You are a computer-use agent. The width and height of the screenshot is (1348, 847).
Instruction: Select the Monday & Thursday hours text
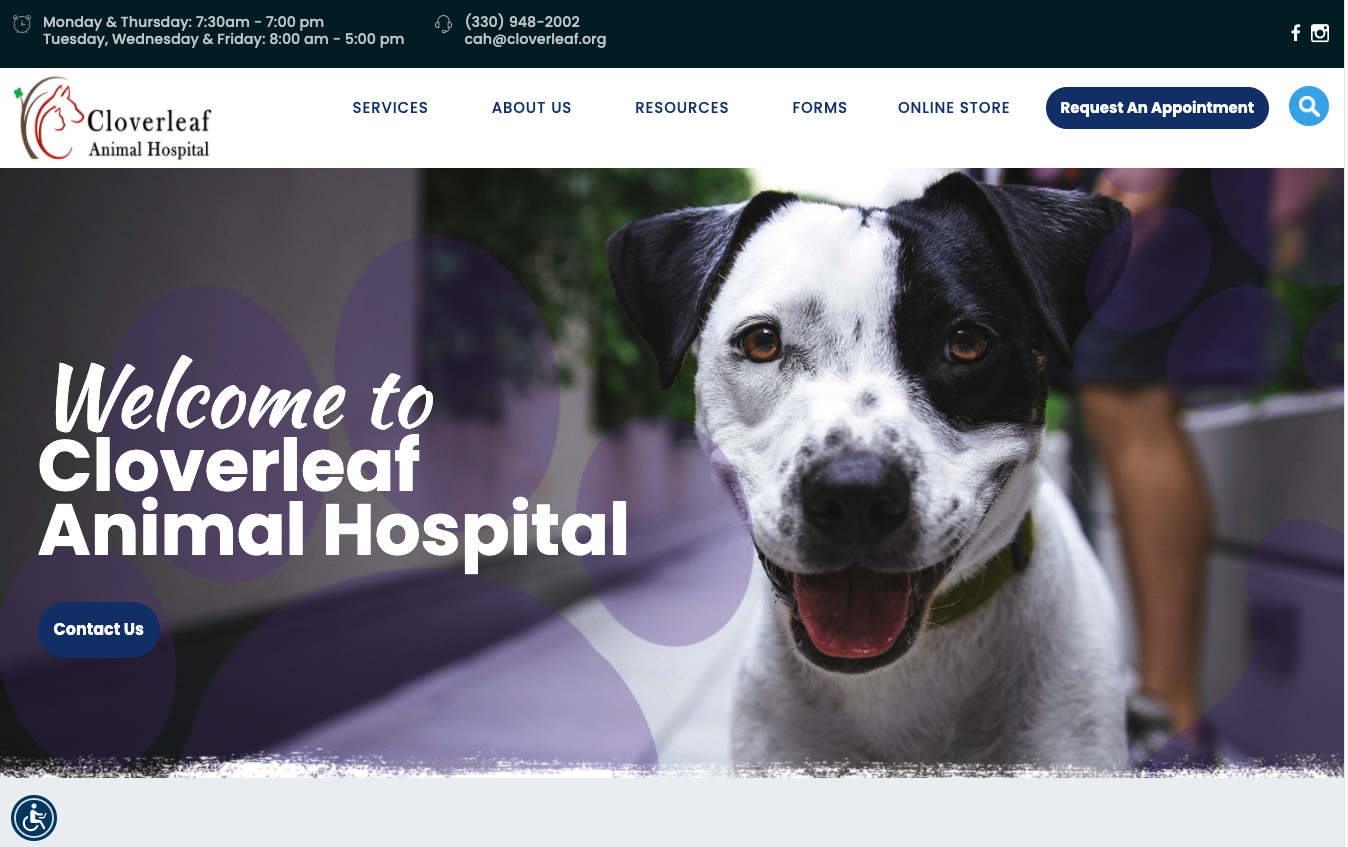pos(183,22)
